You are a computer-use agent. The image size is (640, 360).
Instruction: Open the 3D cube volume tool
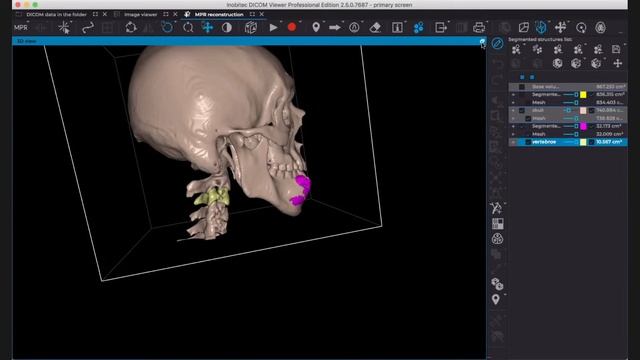click(x=251, y=28)
